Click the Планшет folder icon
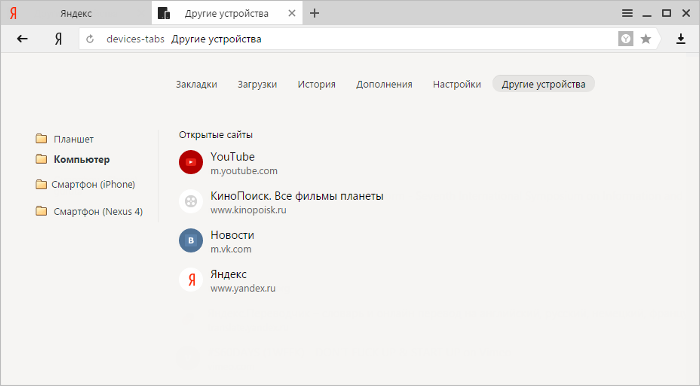Viewport: 700px width, 386px height. (41, 139)
